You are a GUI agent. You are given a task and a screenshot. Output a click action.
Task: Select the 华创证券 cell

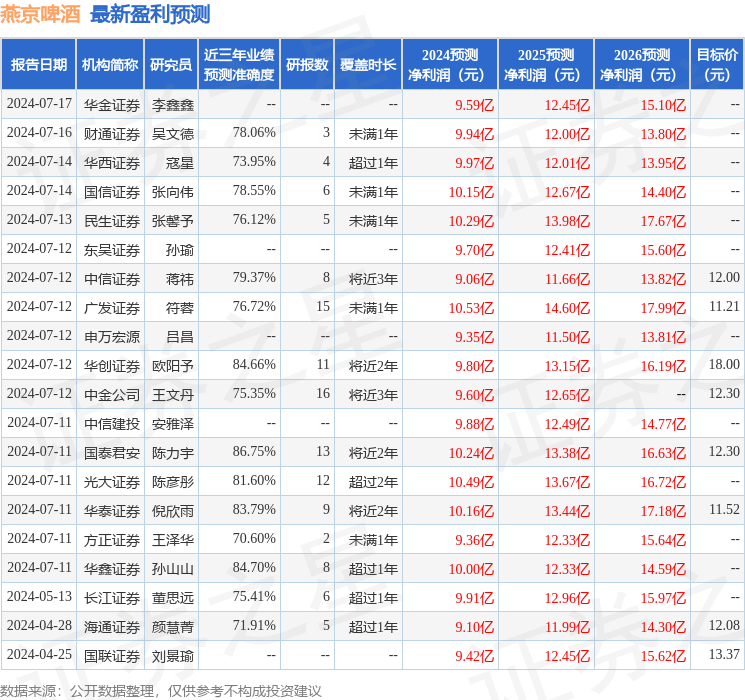(x=112, y=366)
